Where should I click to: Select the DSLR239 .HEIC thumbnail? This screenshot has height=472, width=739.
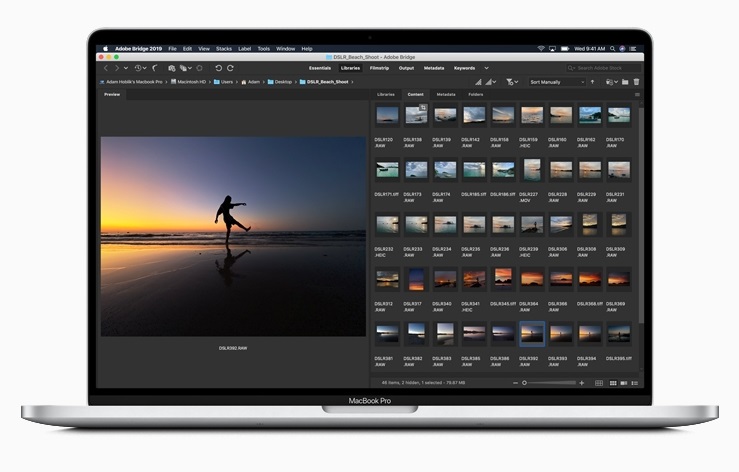(532, 225)
